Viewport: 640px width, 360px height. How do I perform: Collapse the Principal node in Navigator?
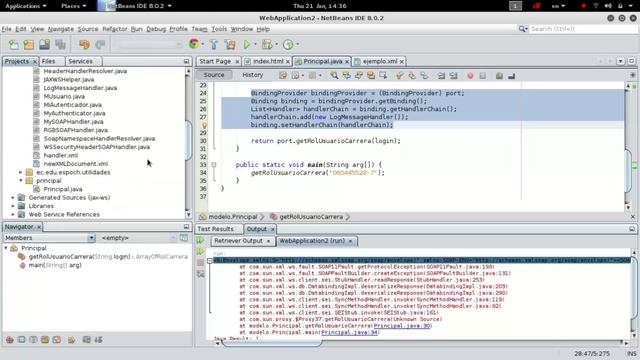pos(6,248)
